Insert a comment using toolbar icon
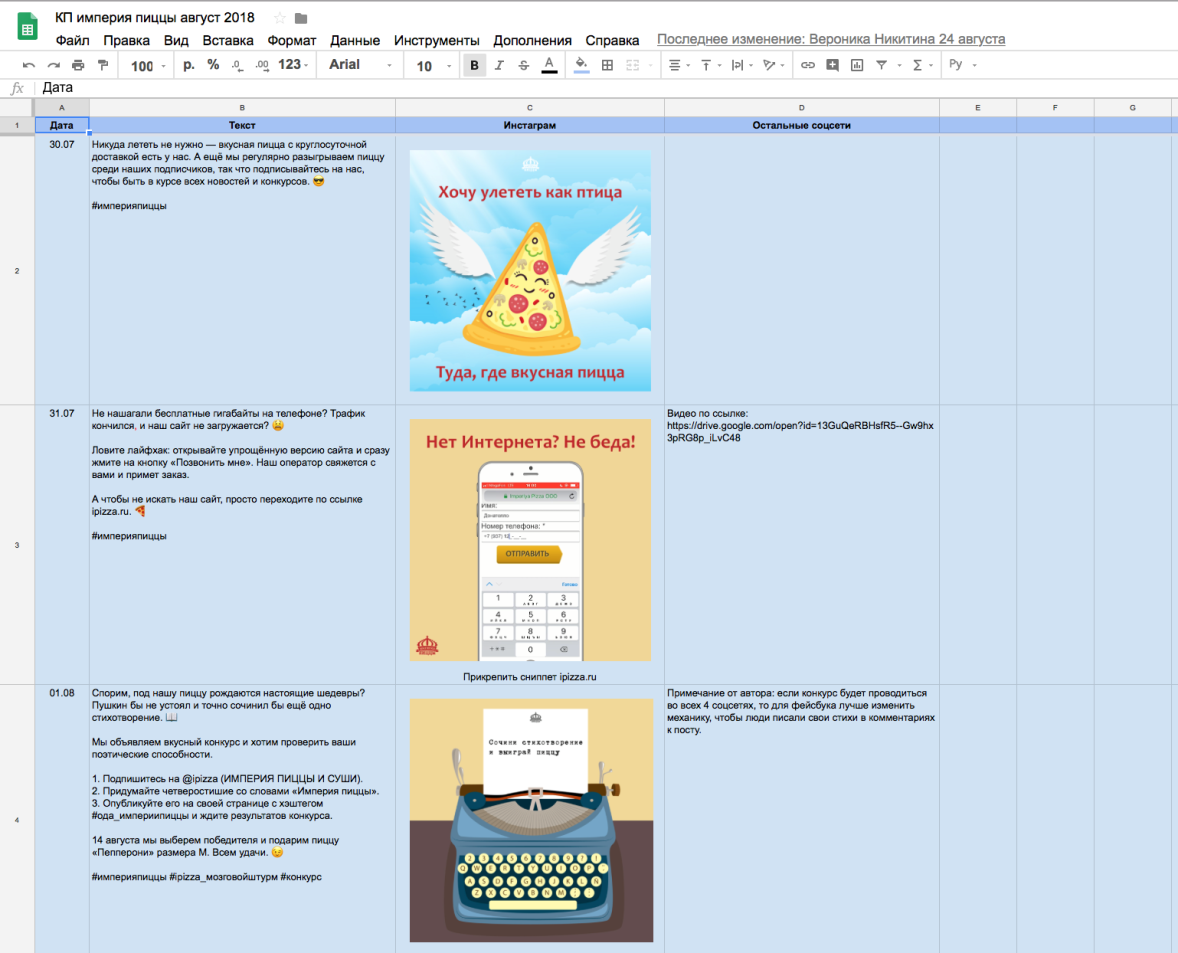 pos(832,65)
